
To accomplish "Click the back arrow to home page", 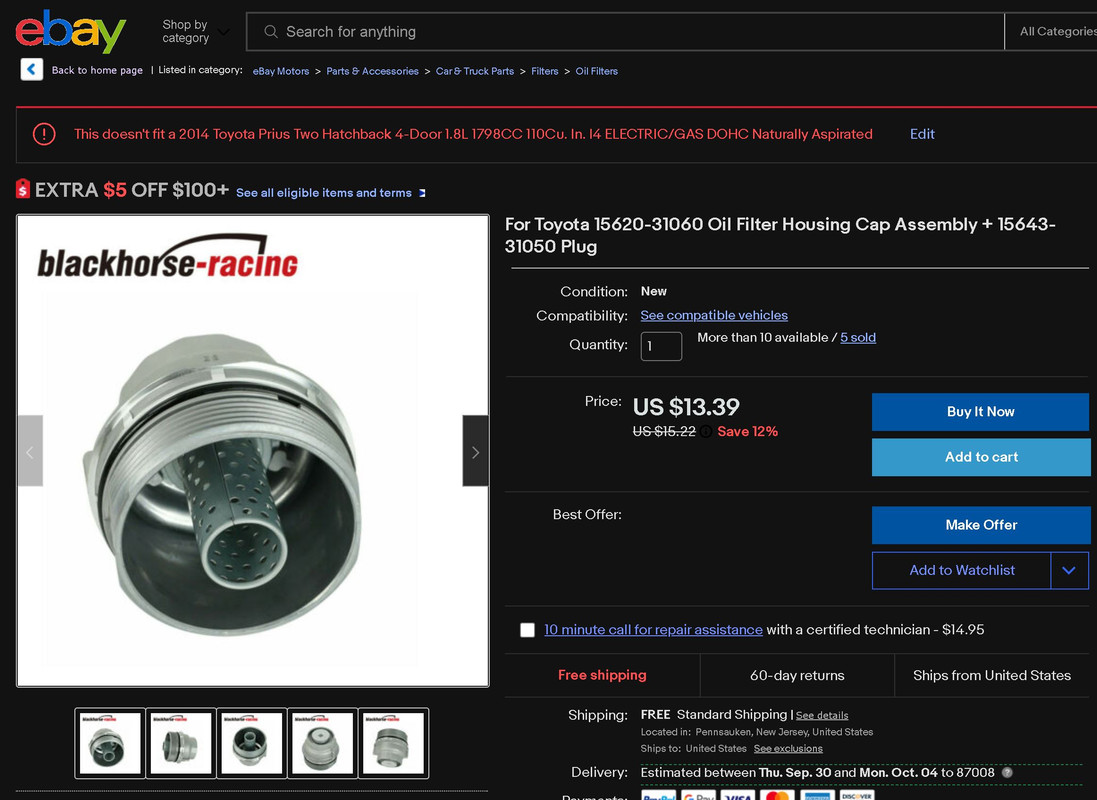I will [31, 69].
